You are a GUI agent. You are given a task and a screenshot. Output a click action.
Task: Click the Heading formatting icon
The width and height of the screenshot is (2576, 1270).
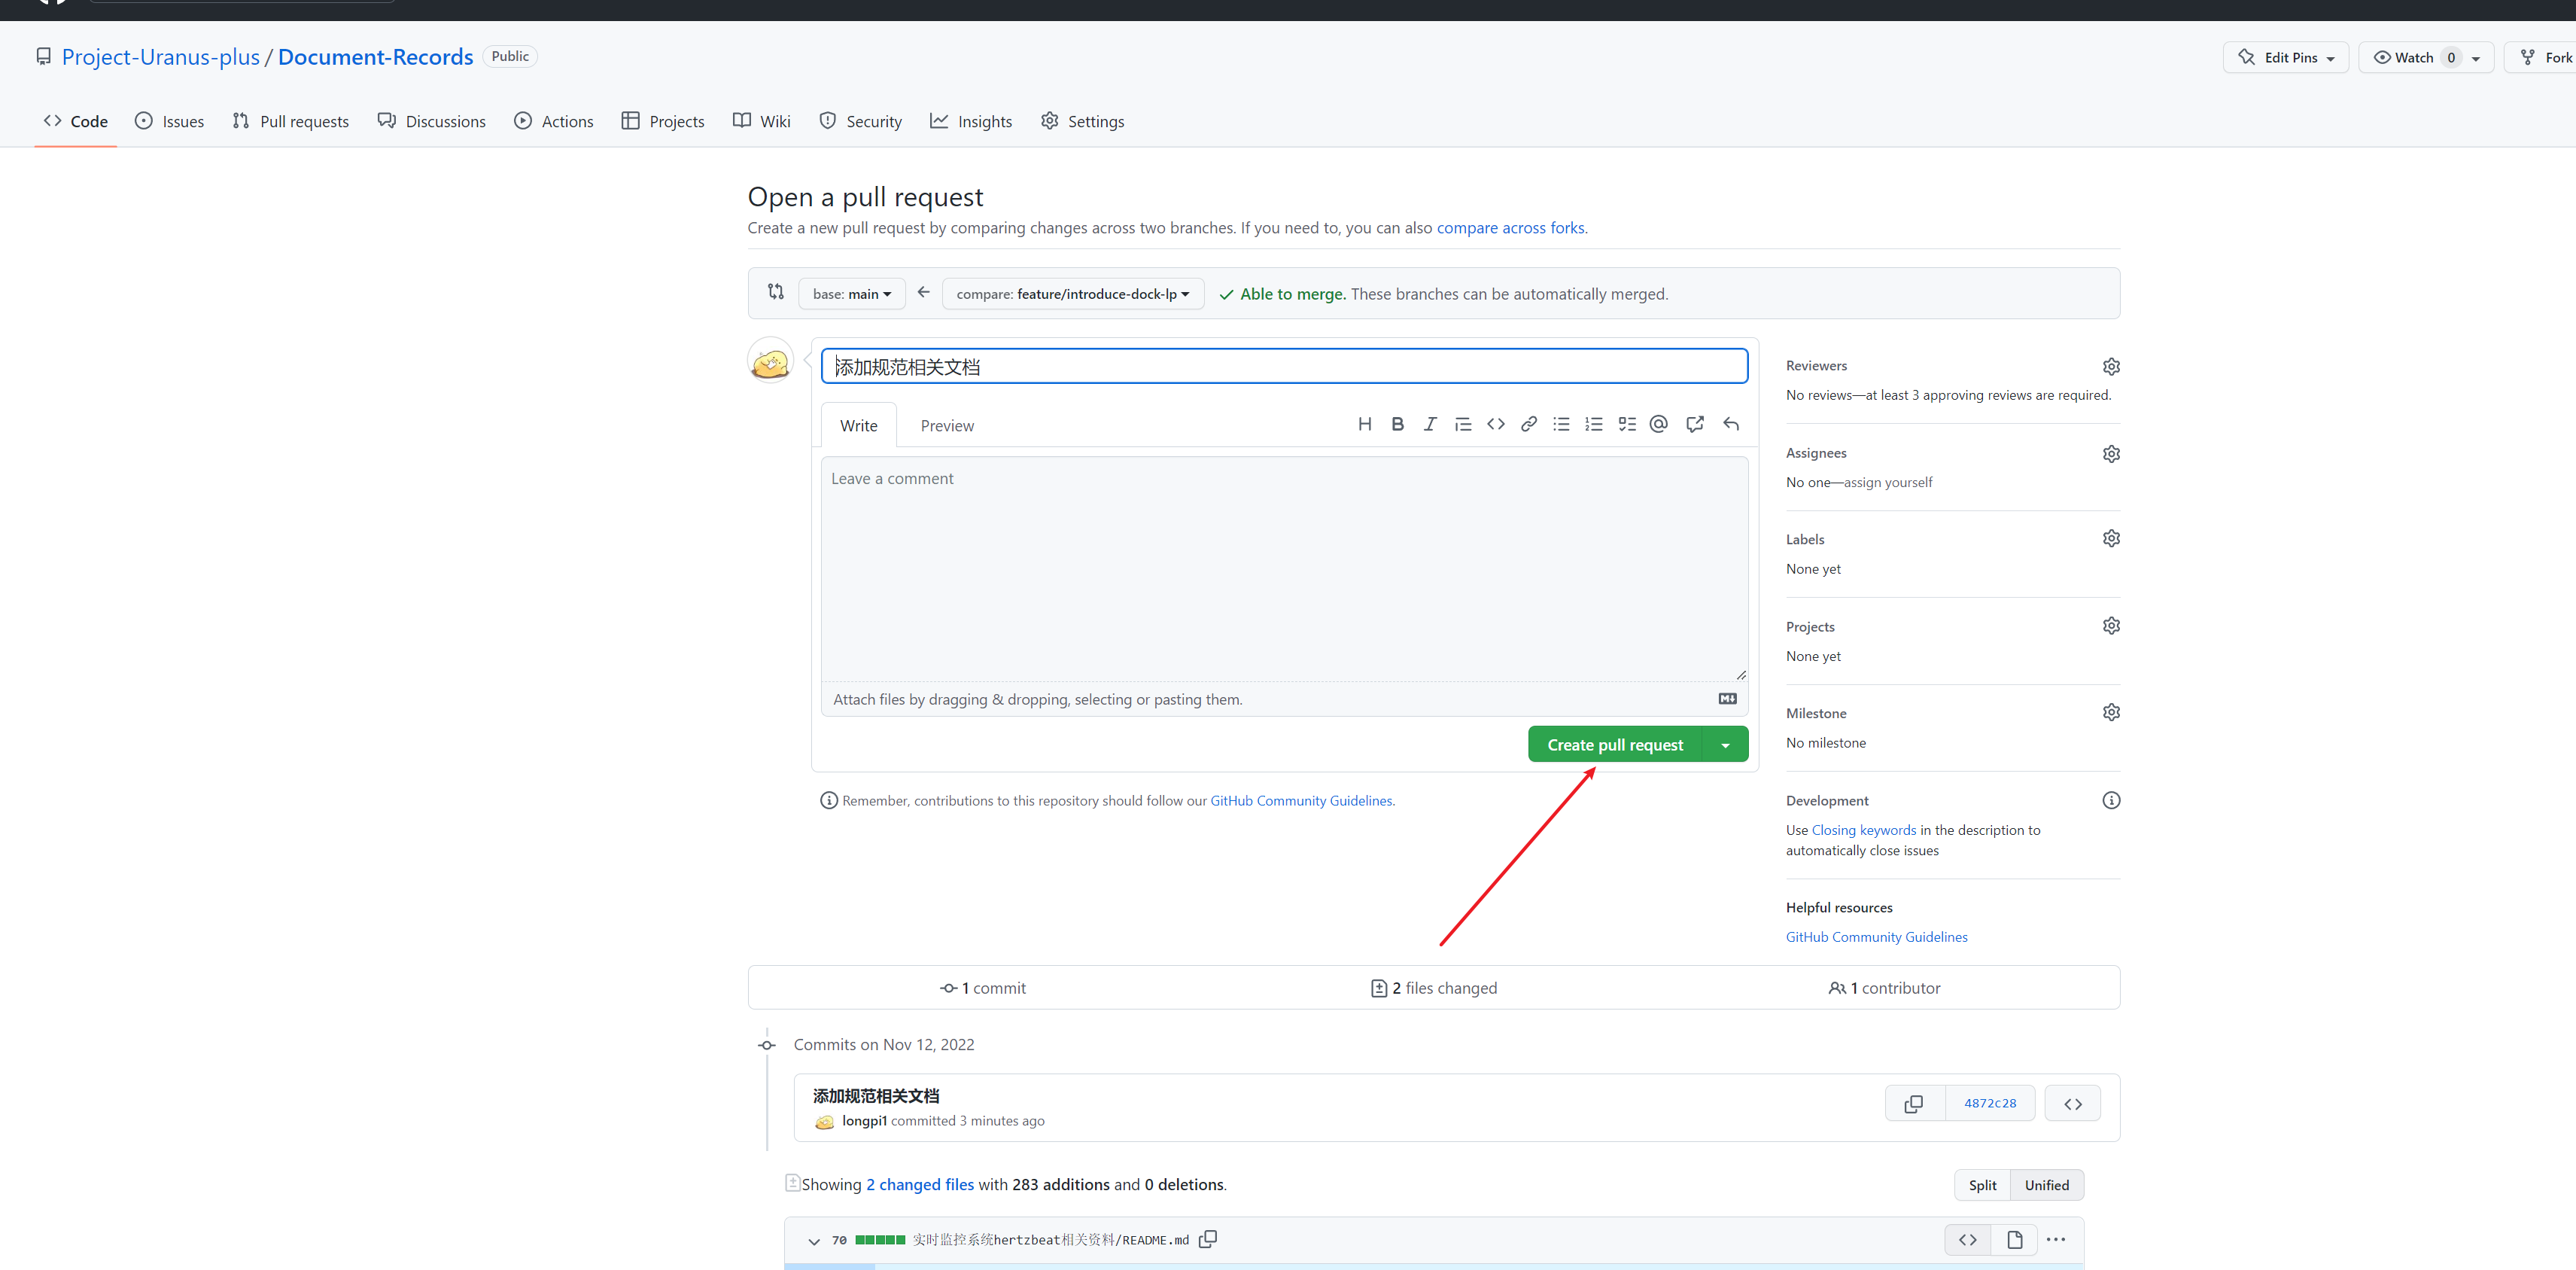pos(1364,424)
